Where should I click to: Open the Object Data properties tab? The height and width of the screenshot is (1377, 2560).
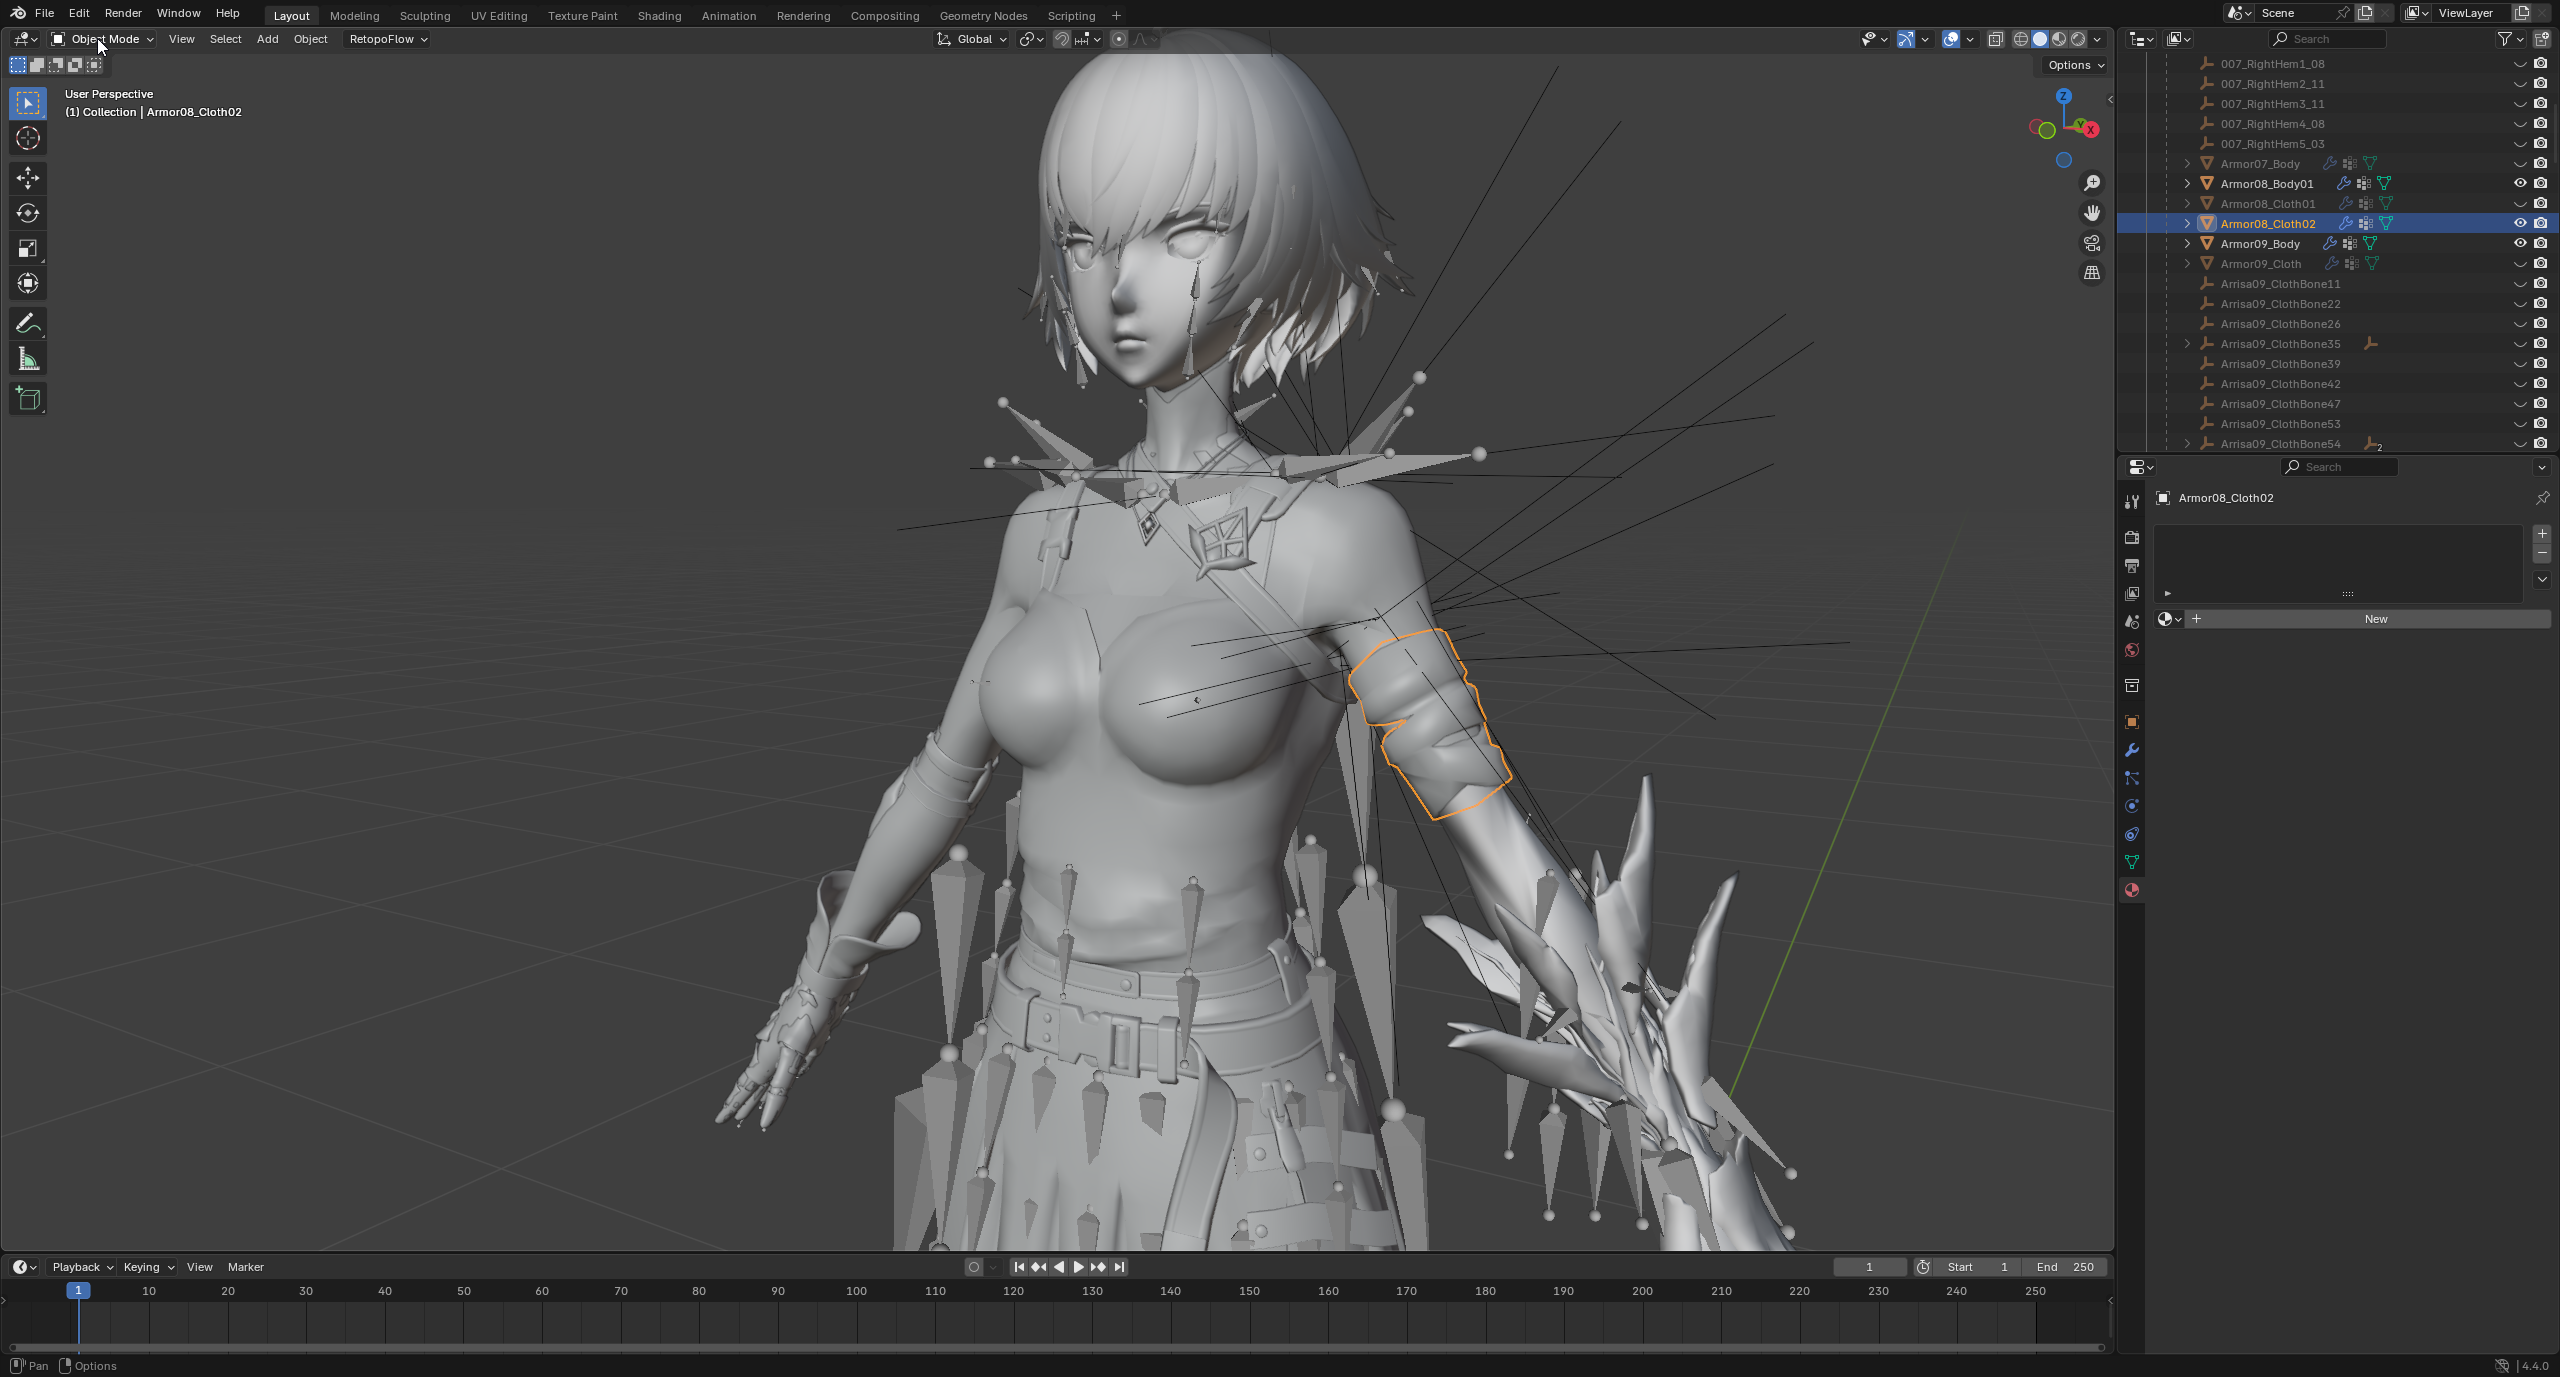point(2132,862)
